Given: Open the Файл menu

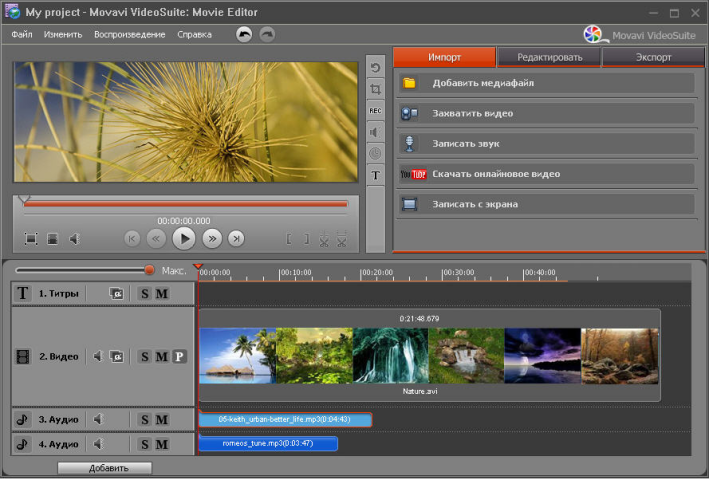Looking at the screenshot, I should tap(22, 34).
